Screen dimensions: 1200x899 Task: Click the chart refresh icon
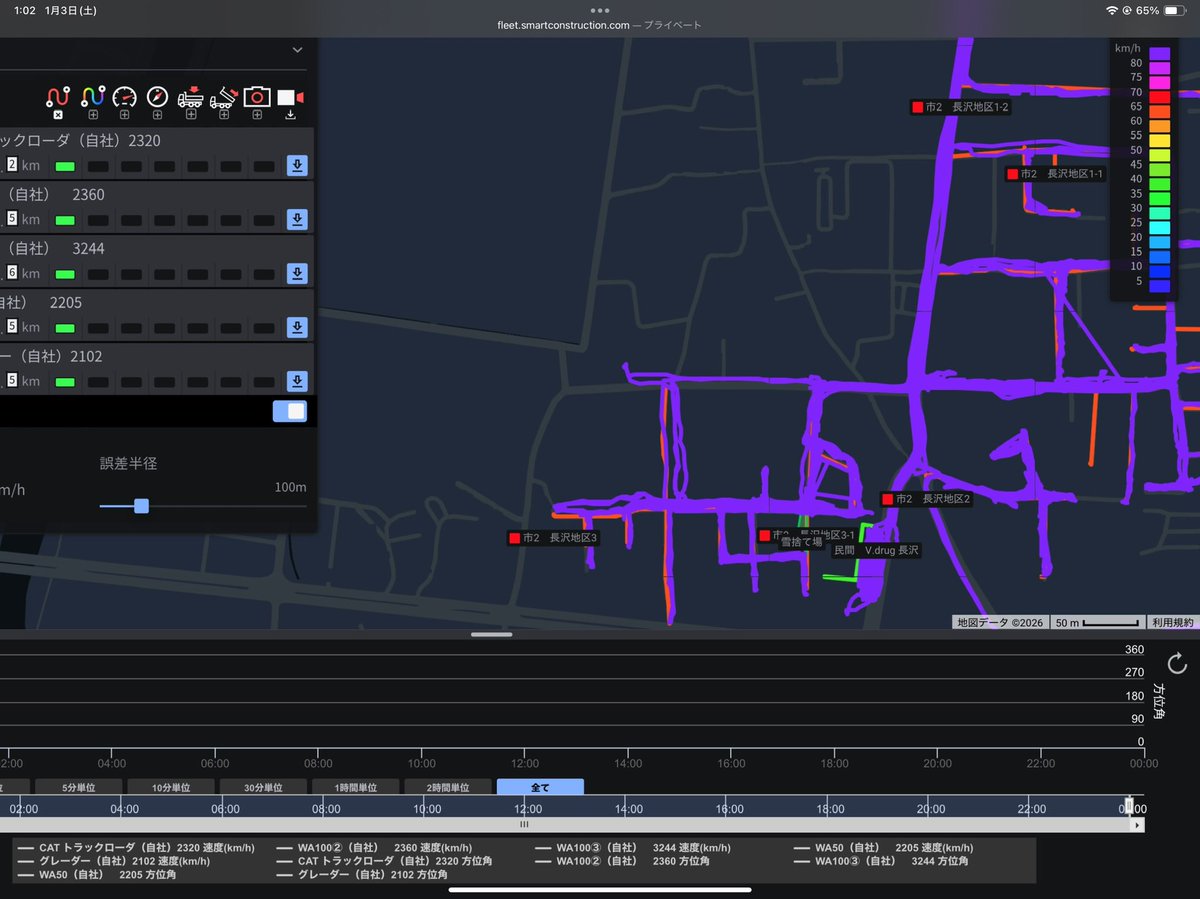[x=1177, y=663]
